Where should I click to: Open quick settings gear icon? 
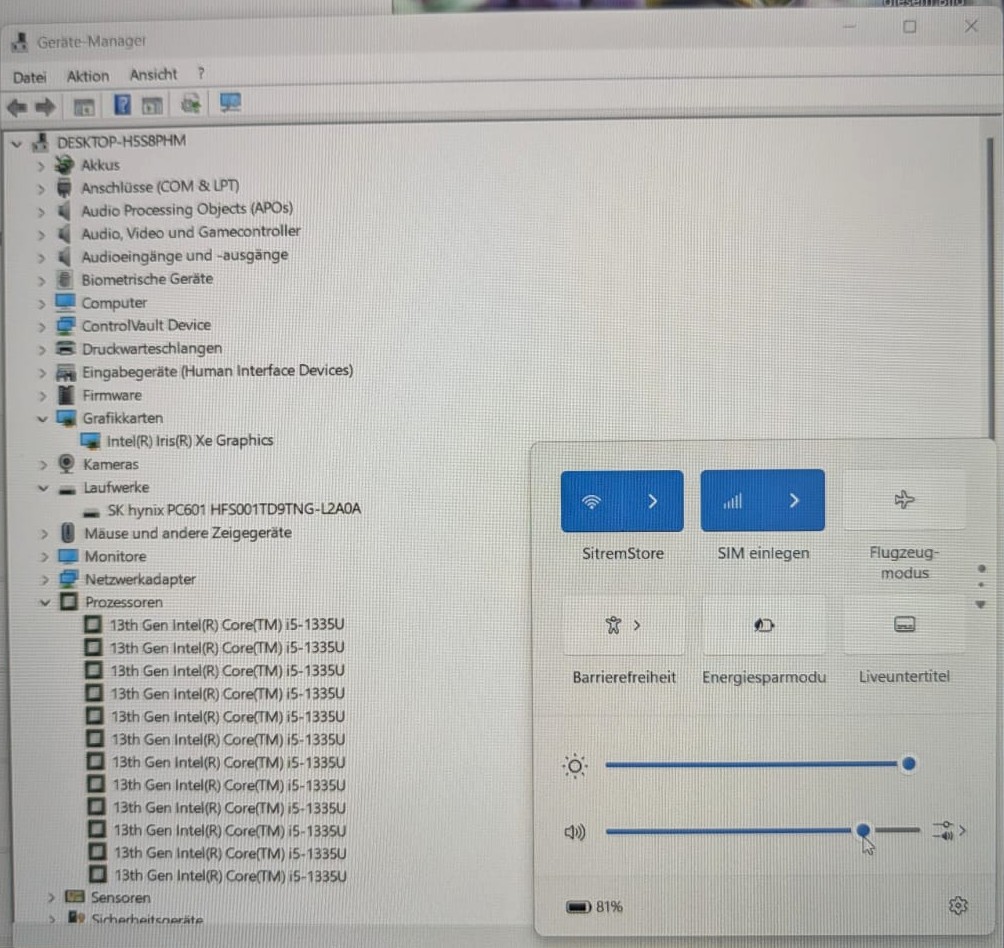point(958,906)
